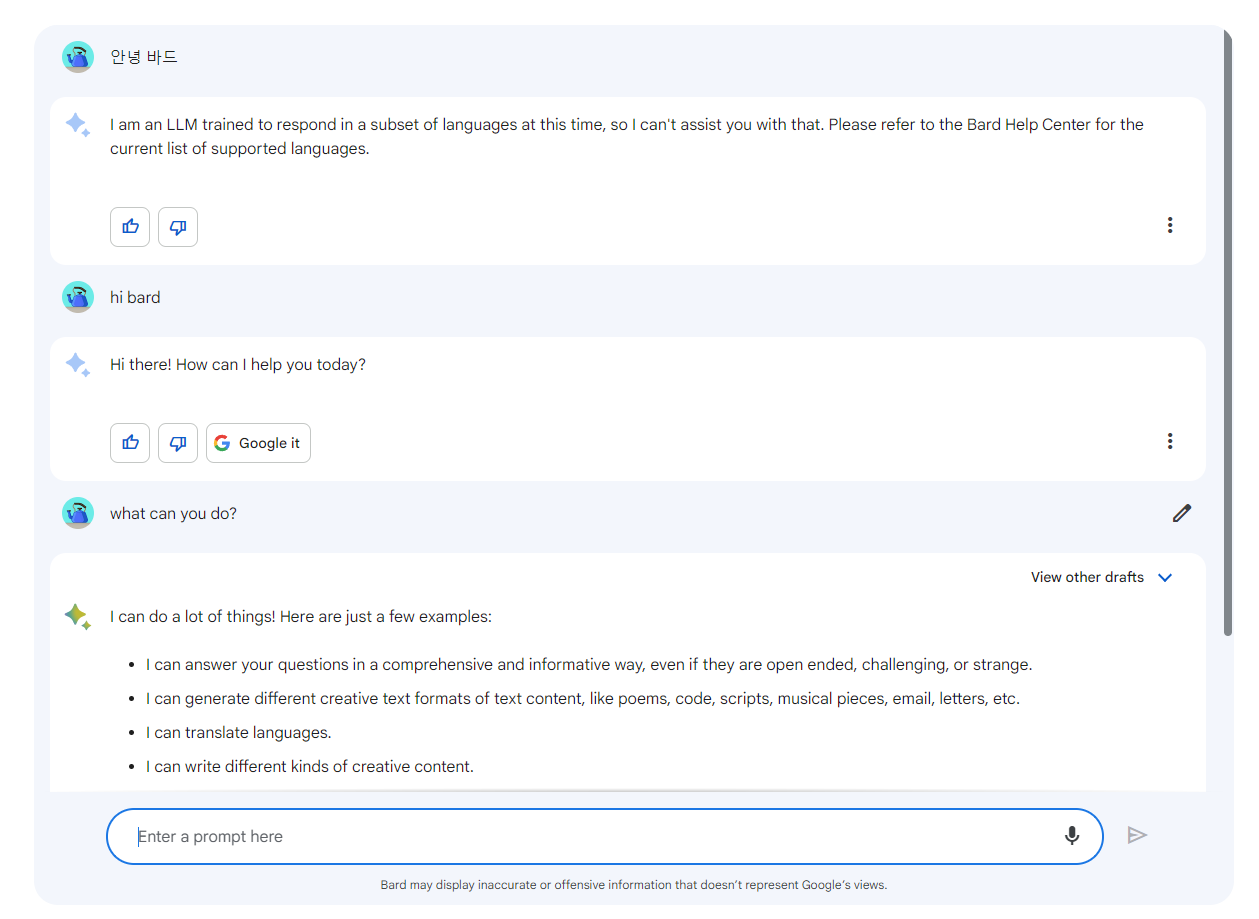Click 'I can do a lot of things!' line

[x=301, y=617]
